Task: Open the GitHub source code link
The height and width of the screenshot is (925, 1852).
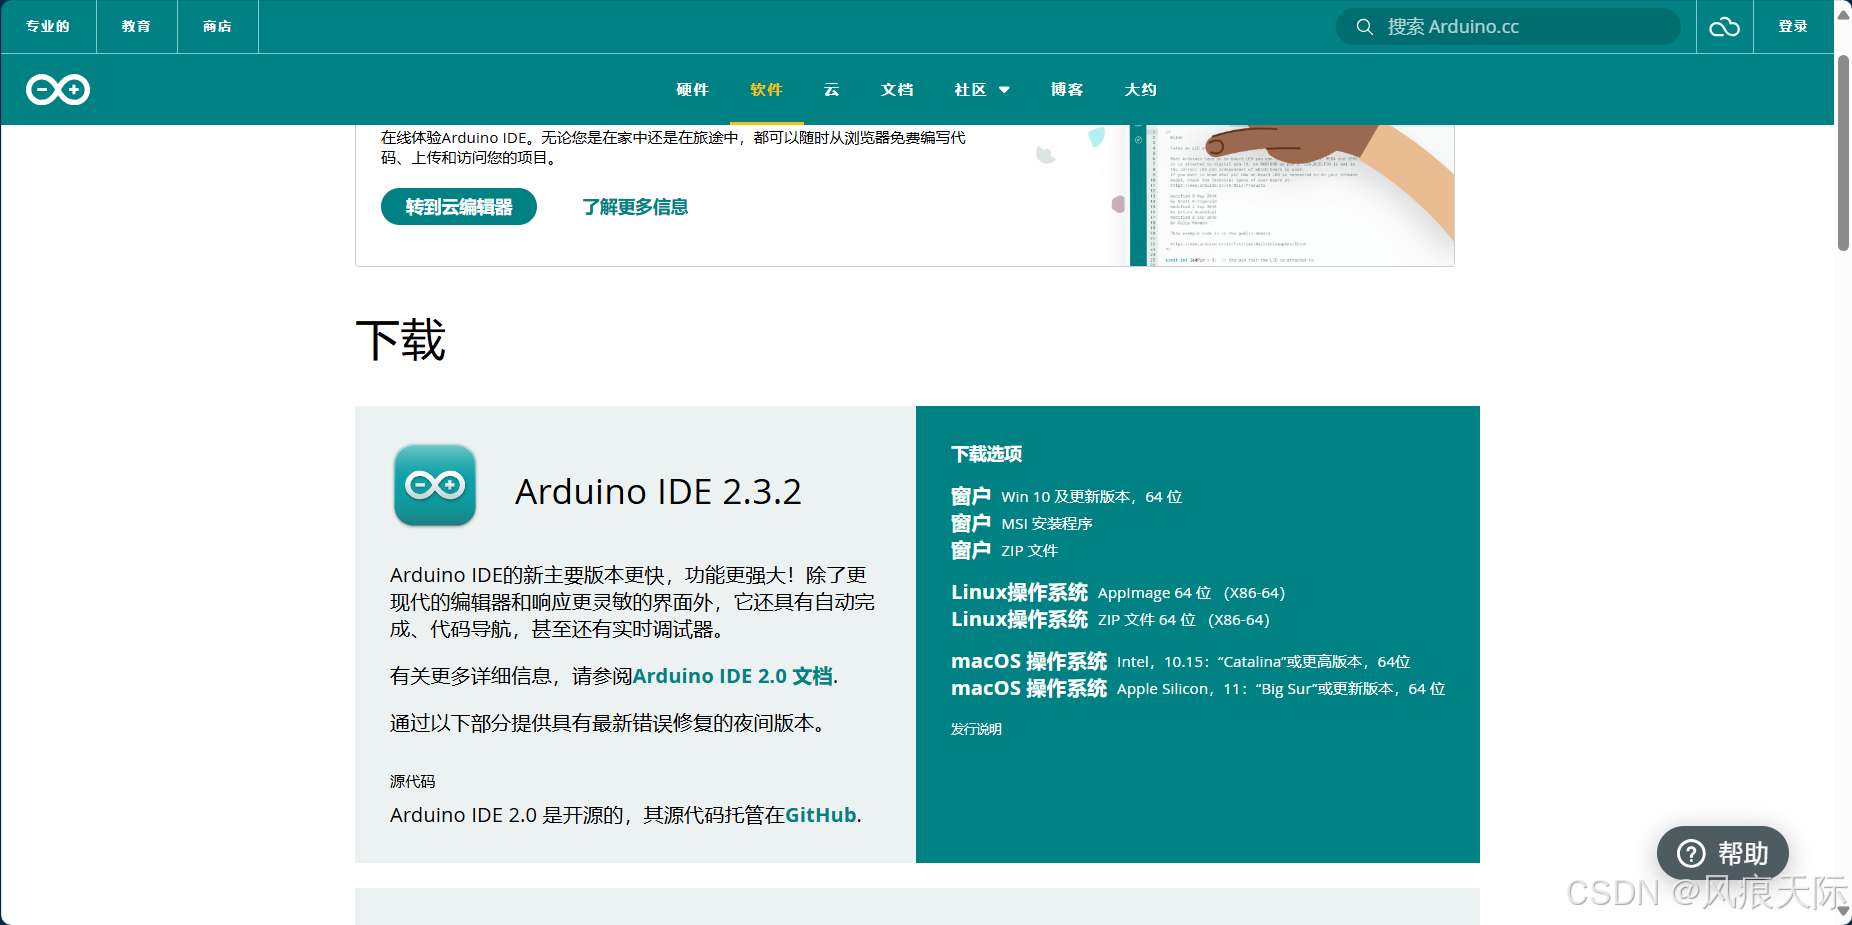Action: (821, 815)
